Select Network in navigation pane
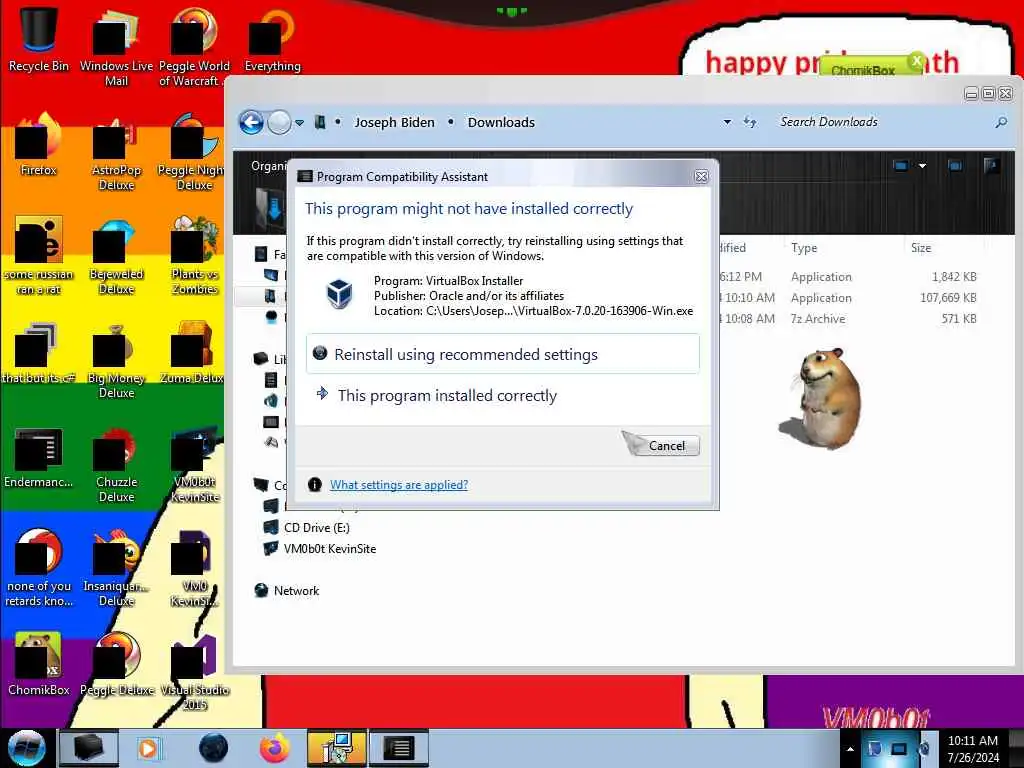1024x768 pixels. pos(296,590)
